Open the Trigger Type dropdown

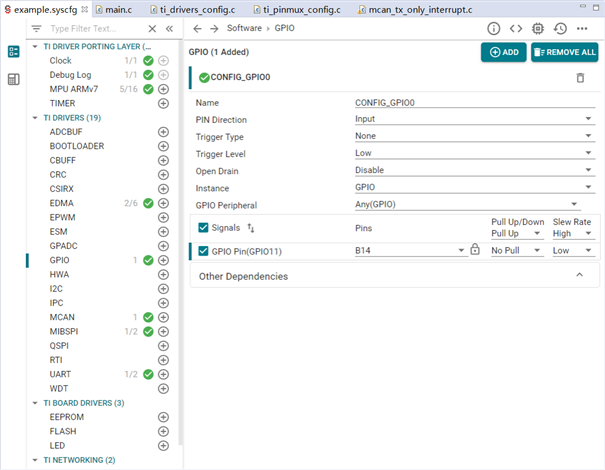475,136
